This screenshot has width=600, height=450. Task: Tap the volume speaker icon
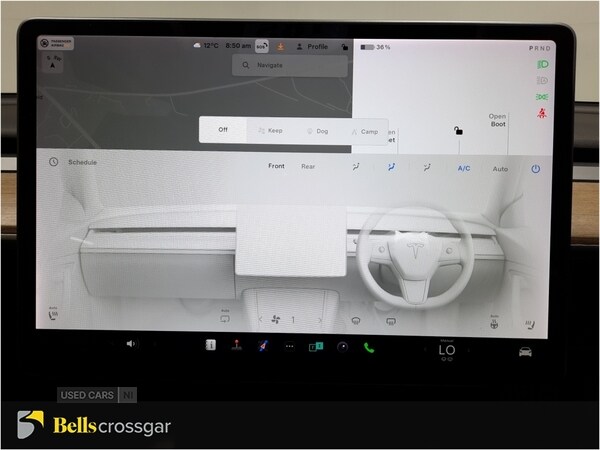tap(131, 344)
